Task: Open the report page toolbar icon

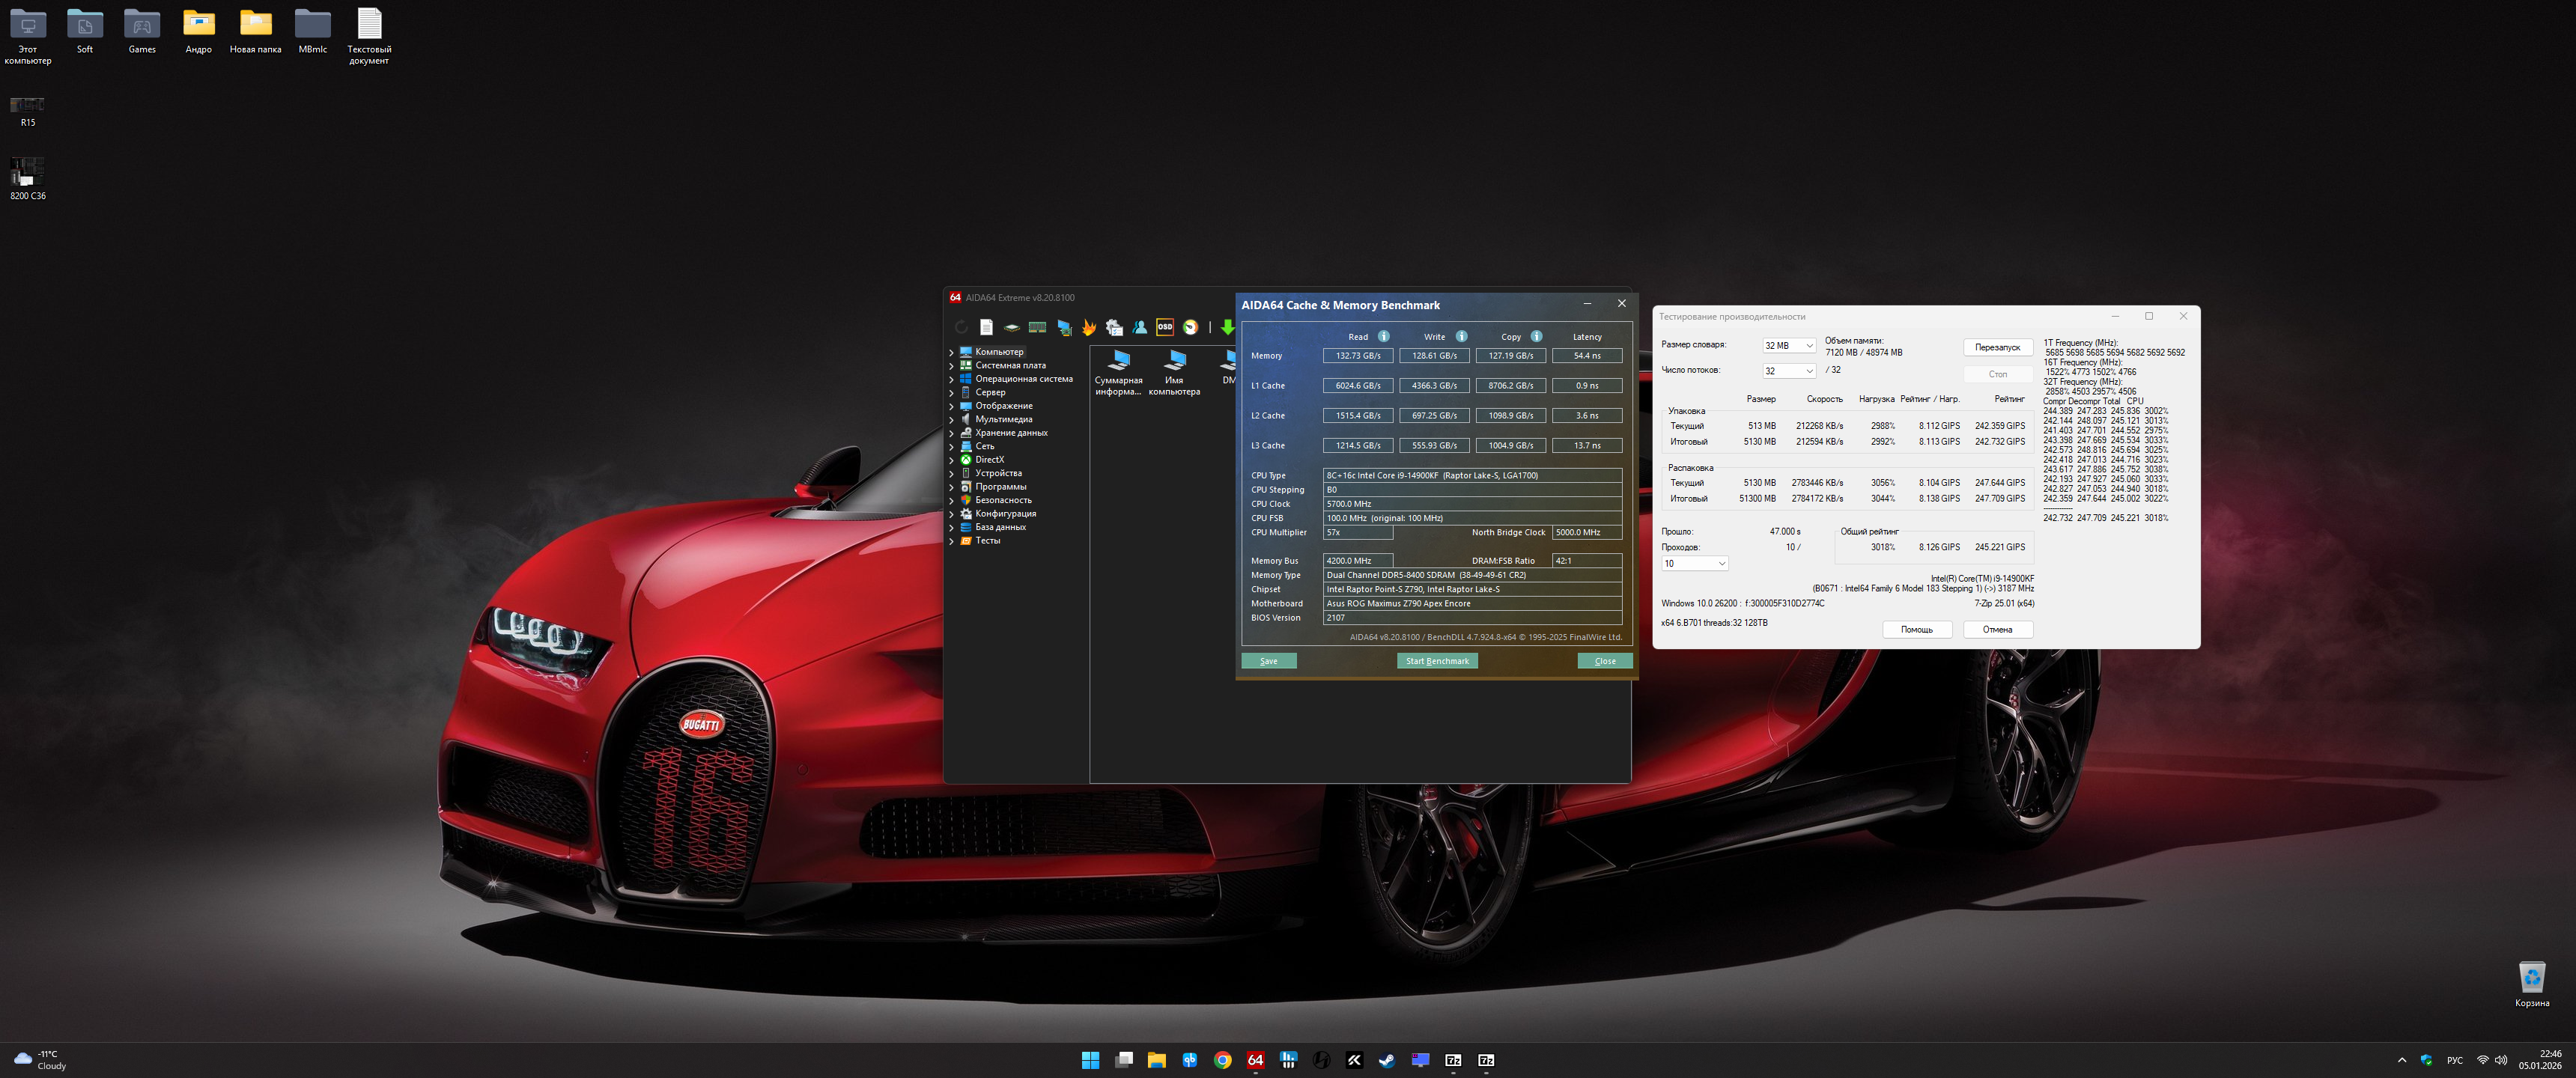Action: pos(986,327)
